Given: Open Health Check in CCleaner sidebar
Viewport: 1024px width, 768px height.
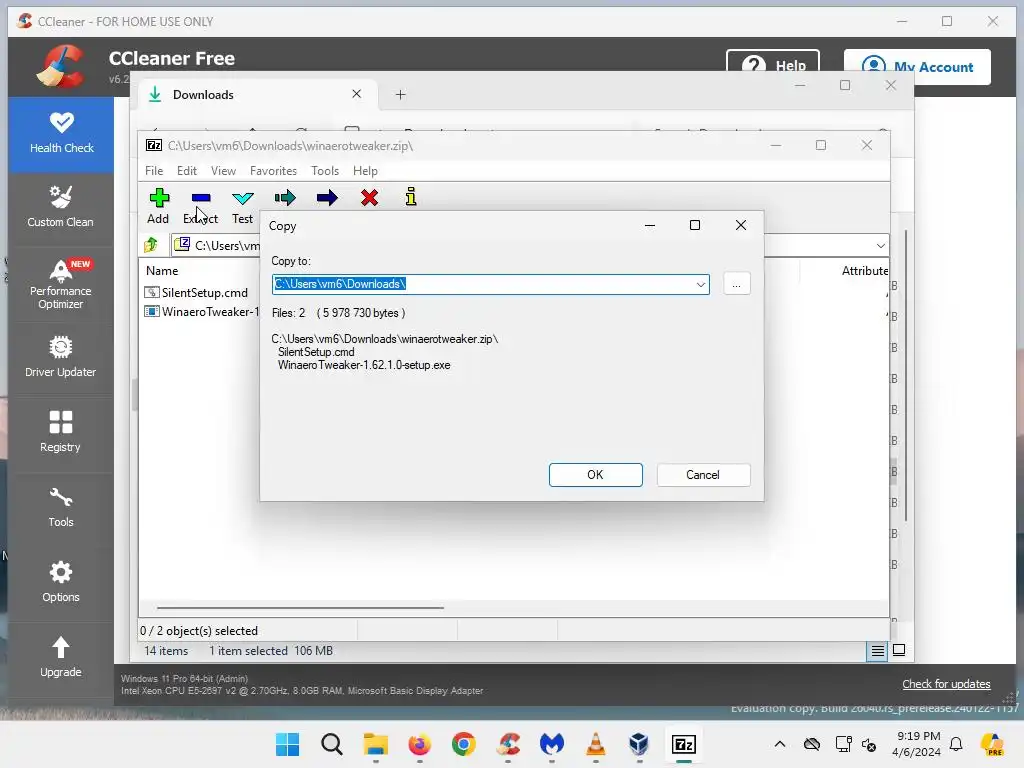Looking at the screenshot, I should [61, 133].
